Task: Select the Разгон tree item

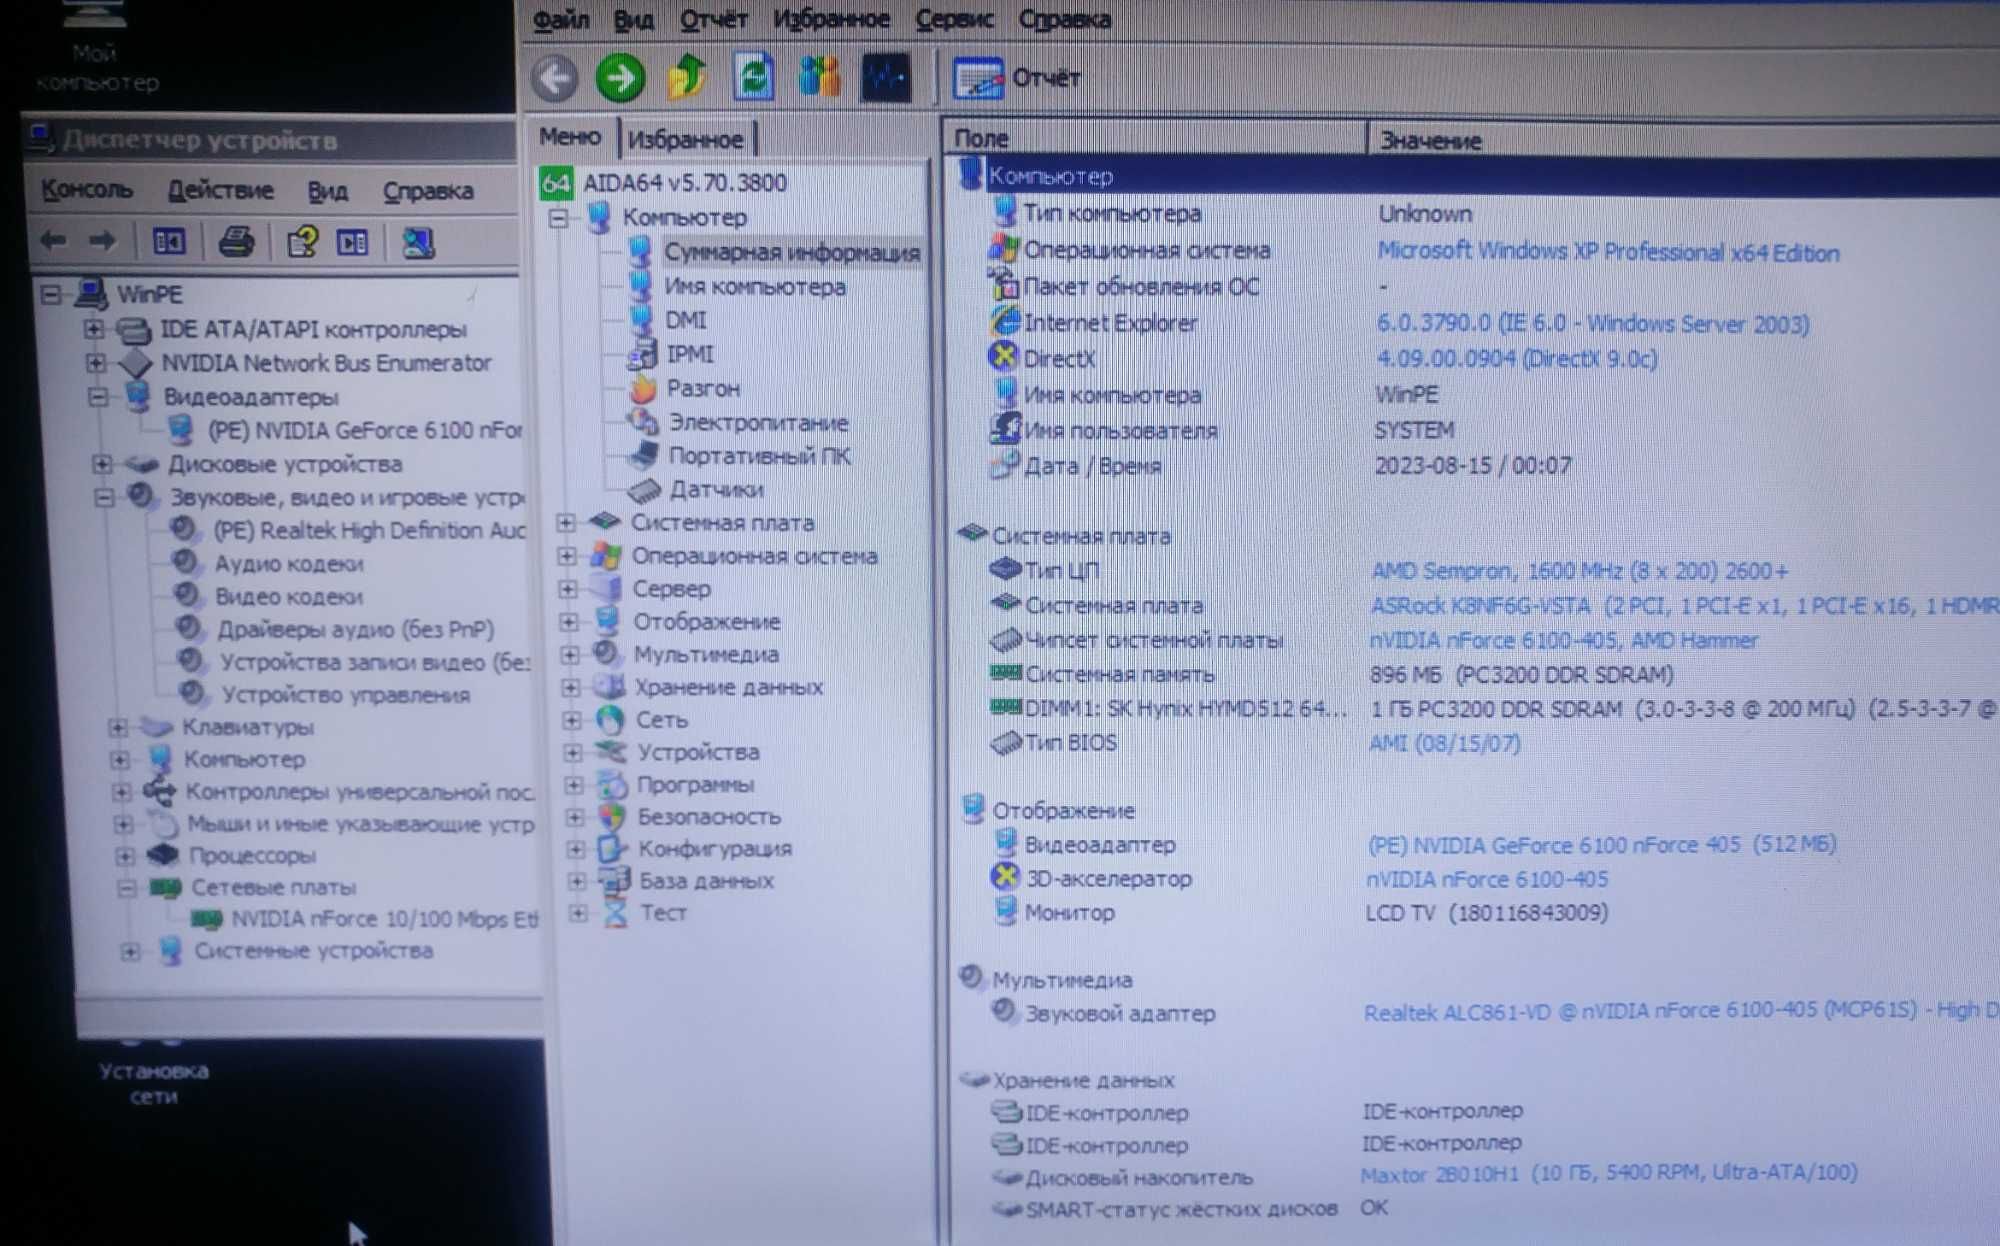Action: 703,388
